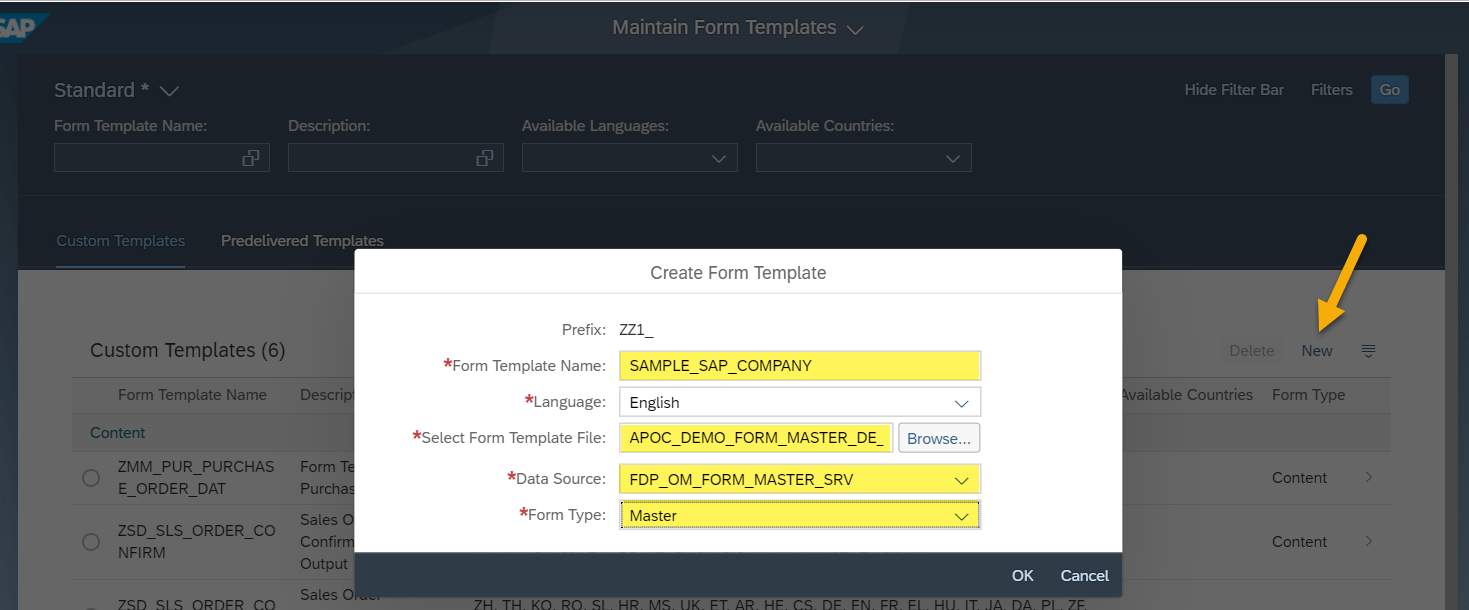Open value help for Form Template Name filter
The image size is (1469, 610).
point(251,158)
